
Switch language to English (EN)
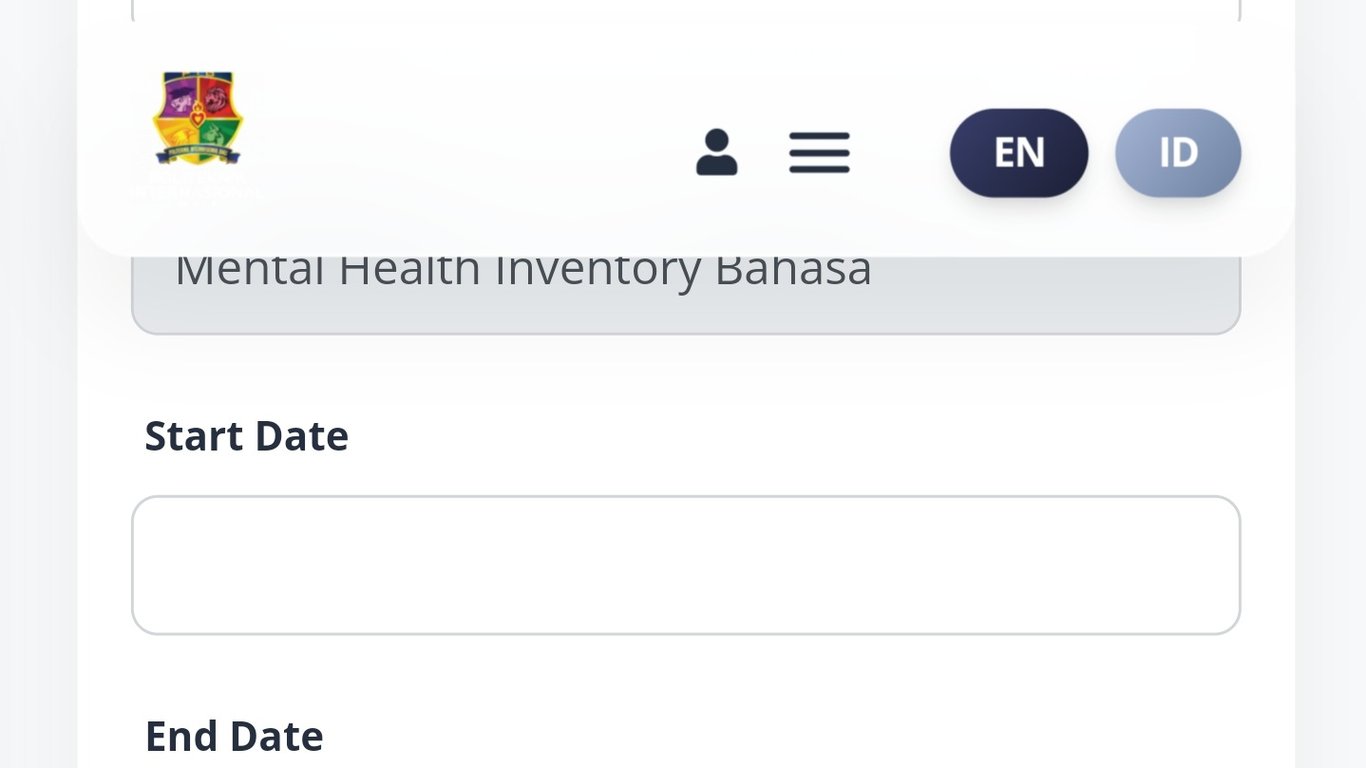click(1018, 153)
